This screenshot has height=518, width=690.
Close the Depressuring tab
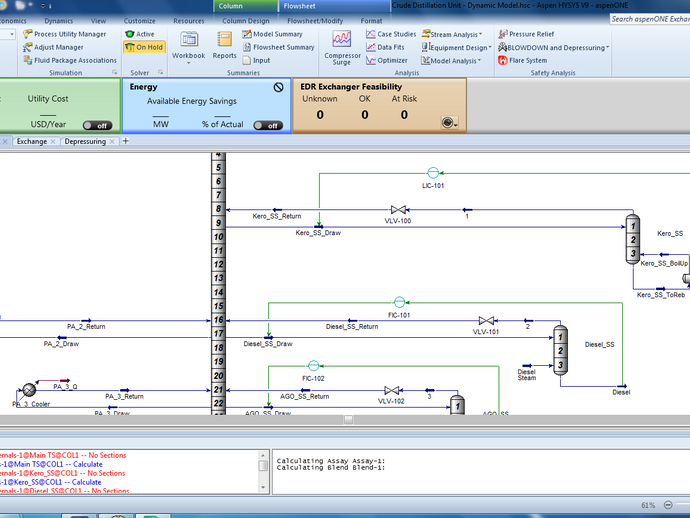pos(112,141)
